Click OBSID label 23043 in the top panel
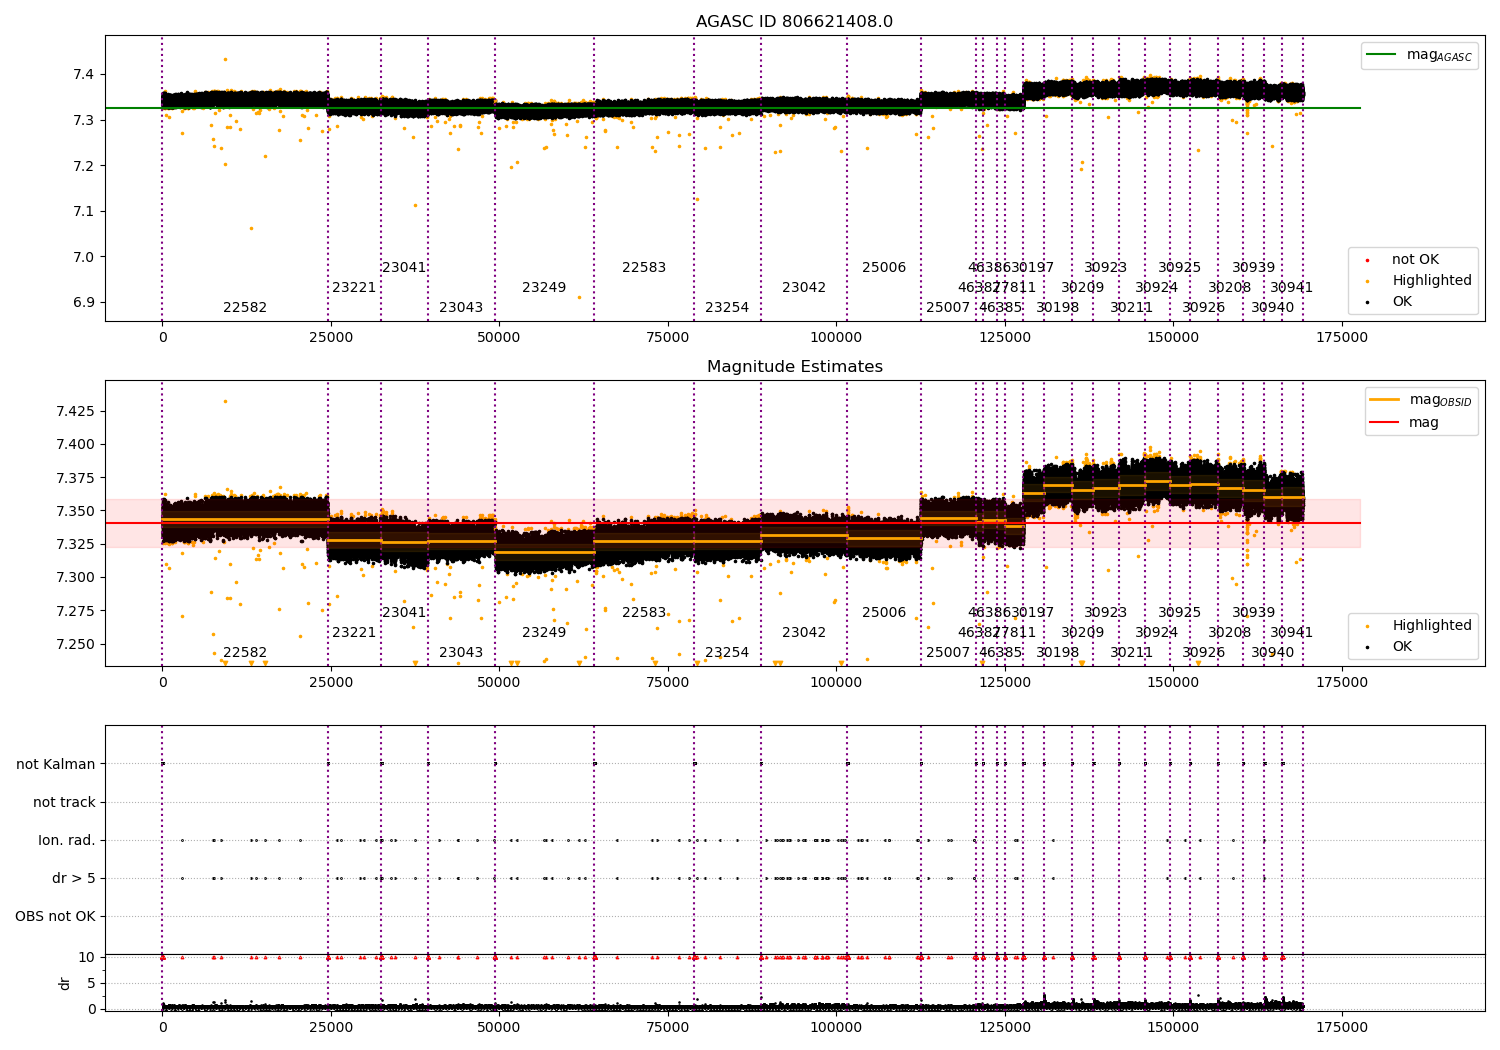Screen dimensions: 1500x1050 coord(461,308)
